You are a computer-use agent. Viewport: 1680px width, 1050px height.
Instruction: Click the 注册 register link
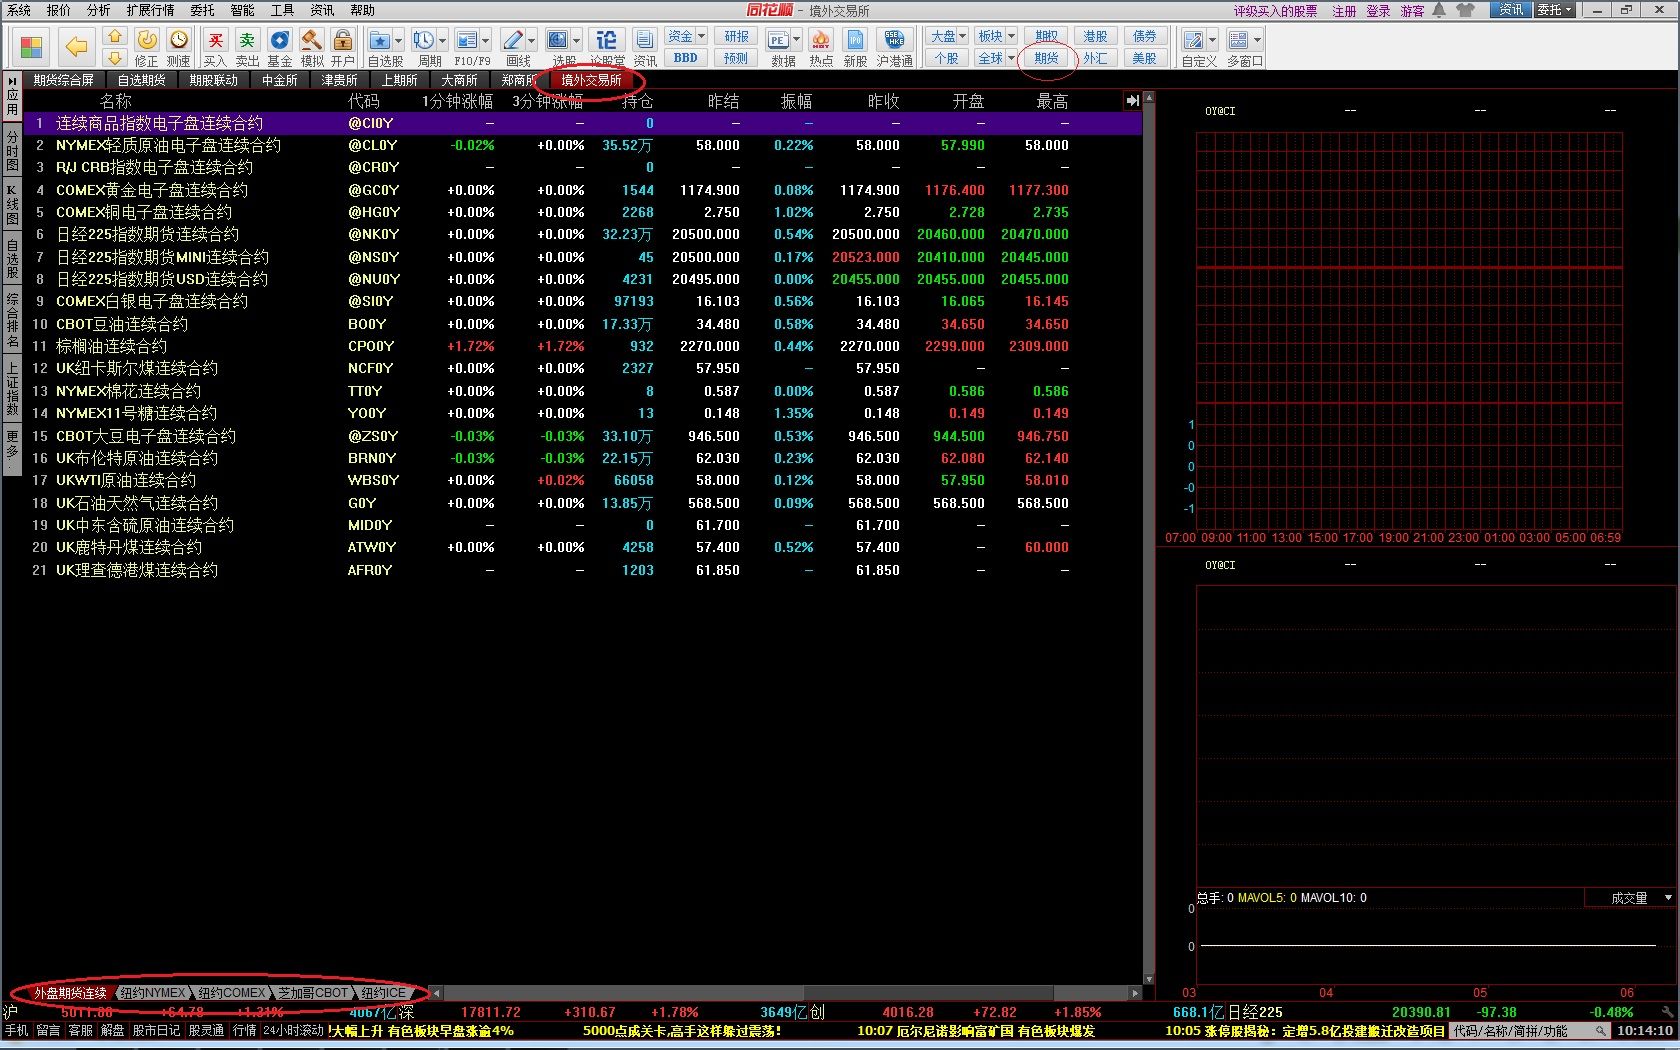coord(1344,11)
